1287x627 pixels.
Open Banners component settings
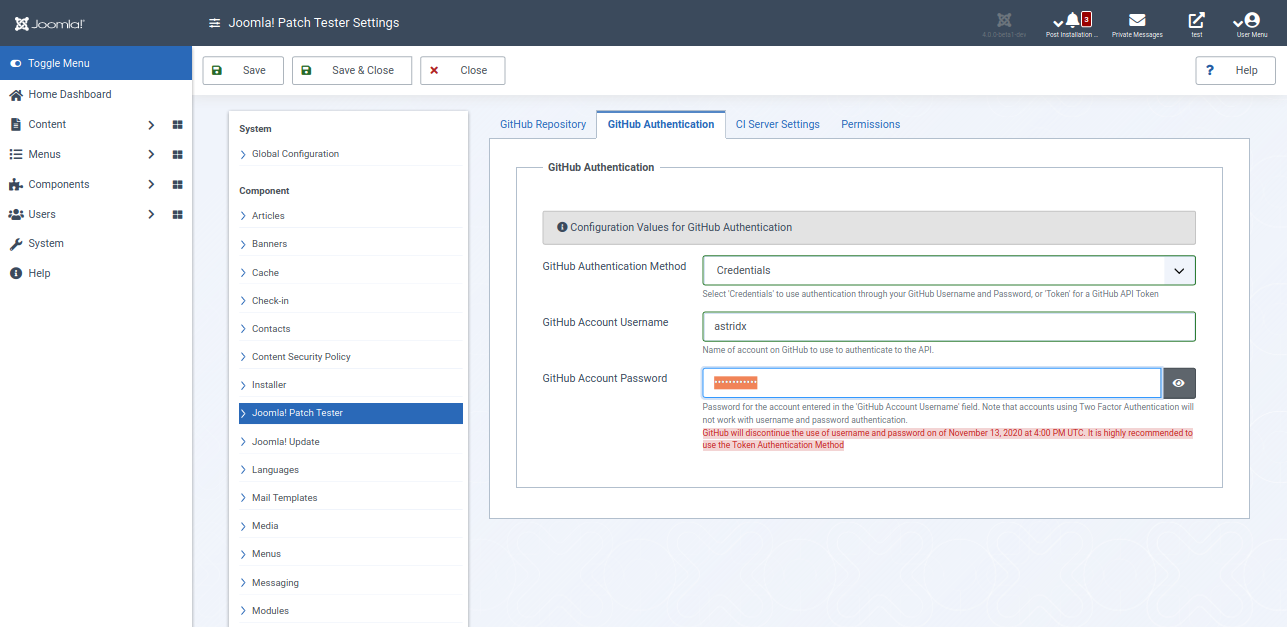pyautogui.click(x=351, y=244)
